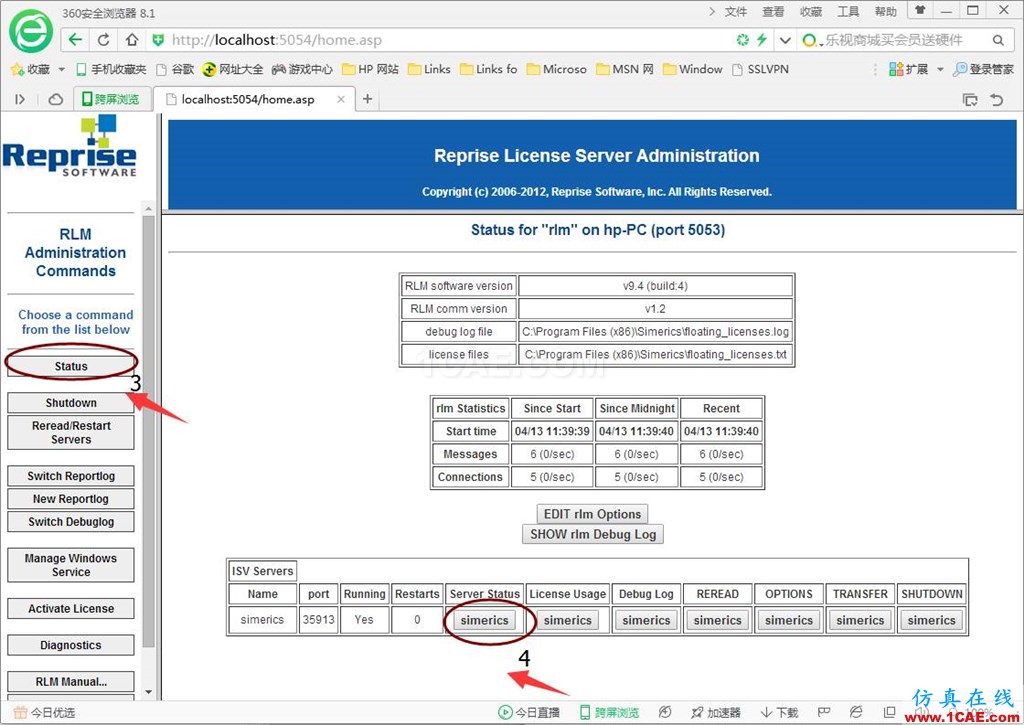Open the site directory bookmark
The width and height of the screenshot is (1024, 725).
pyautogui.click(x=232, y=69)
